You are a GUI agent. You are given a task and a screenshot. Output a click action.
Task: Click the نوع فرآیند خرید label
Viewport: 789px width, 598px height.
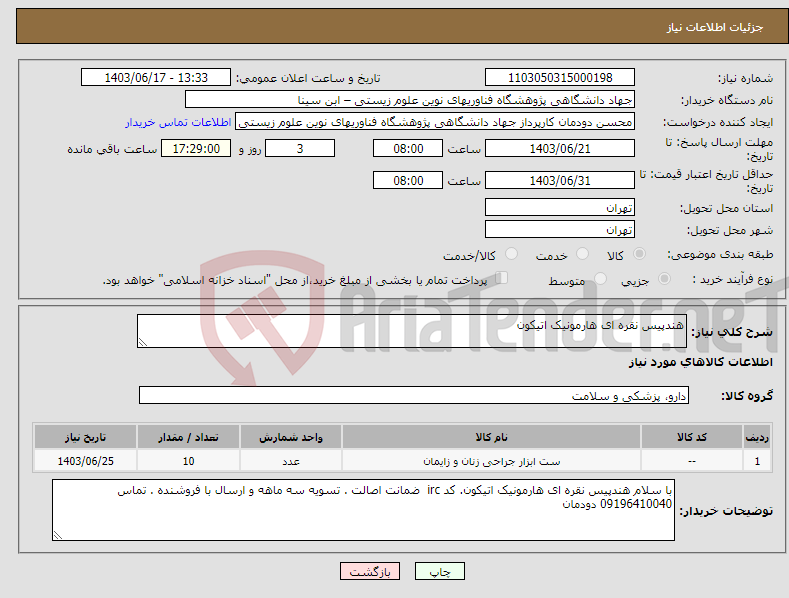tap(733, 279)
